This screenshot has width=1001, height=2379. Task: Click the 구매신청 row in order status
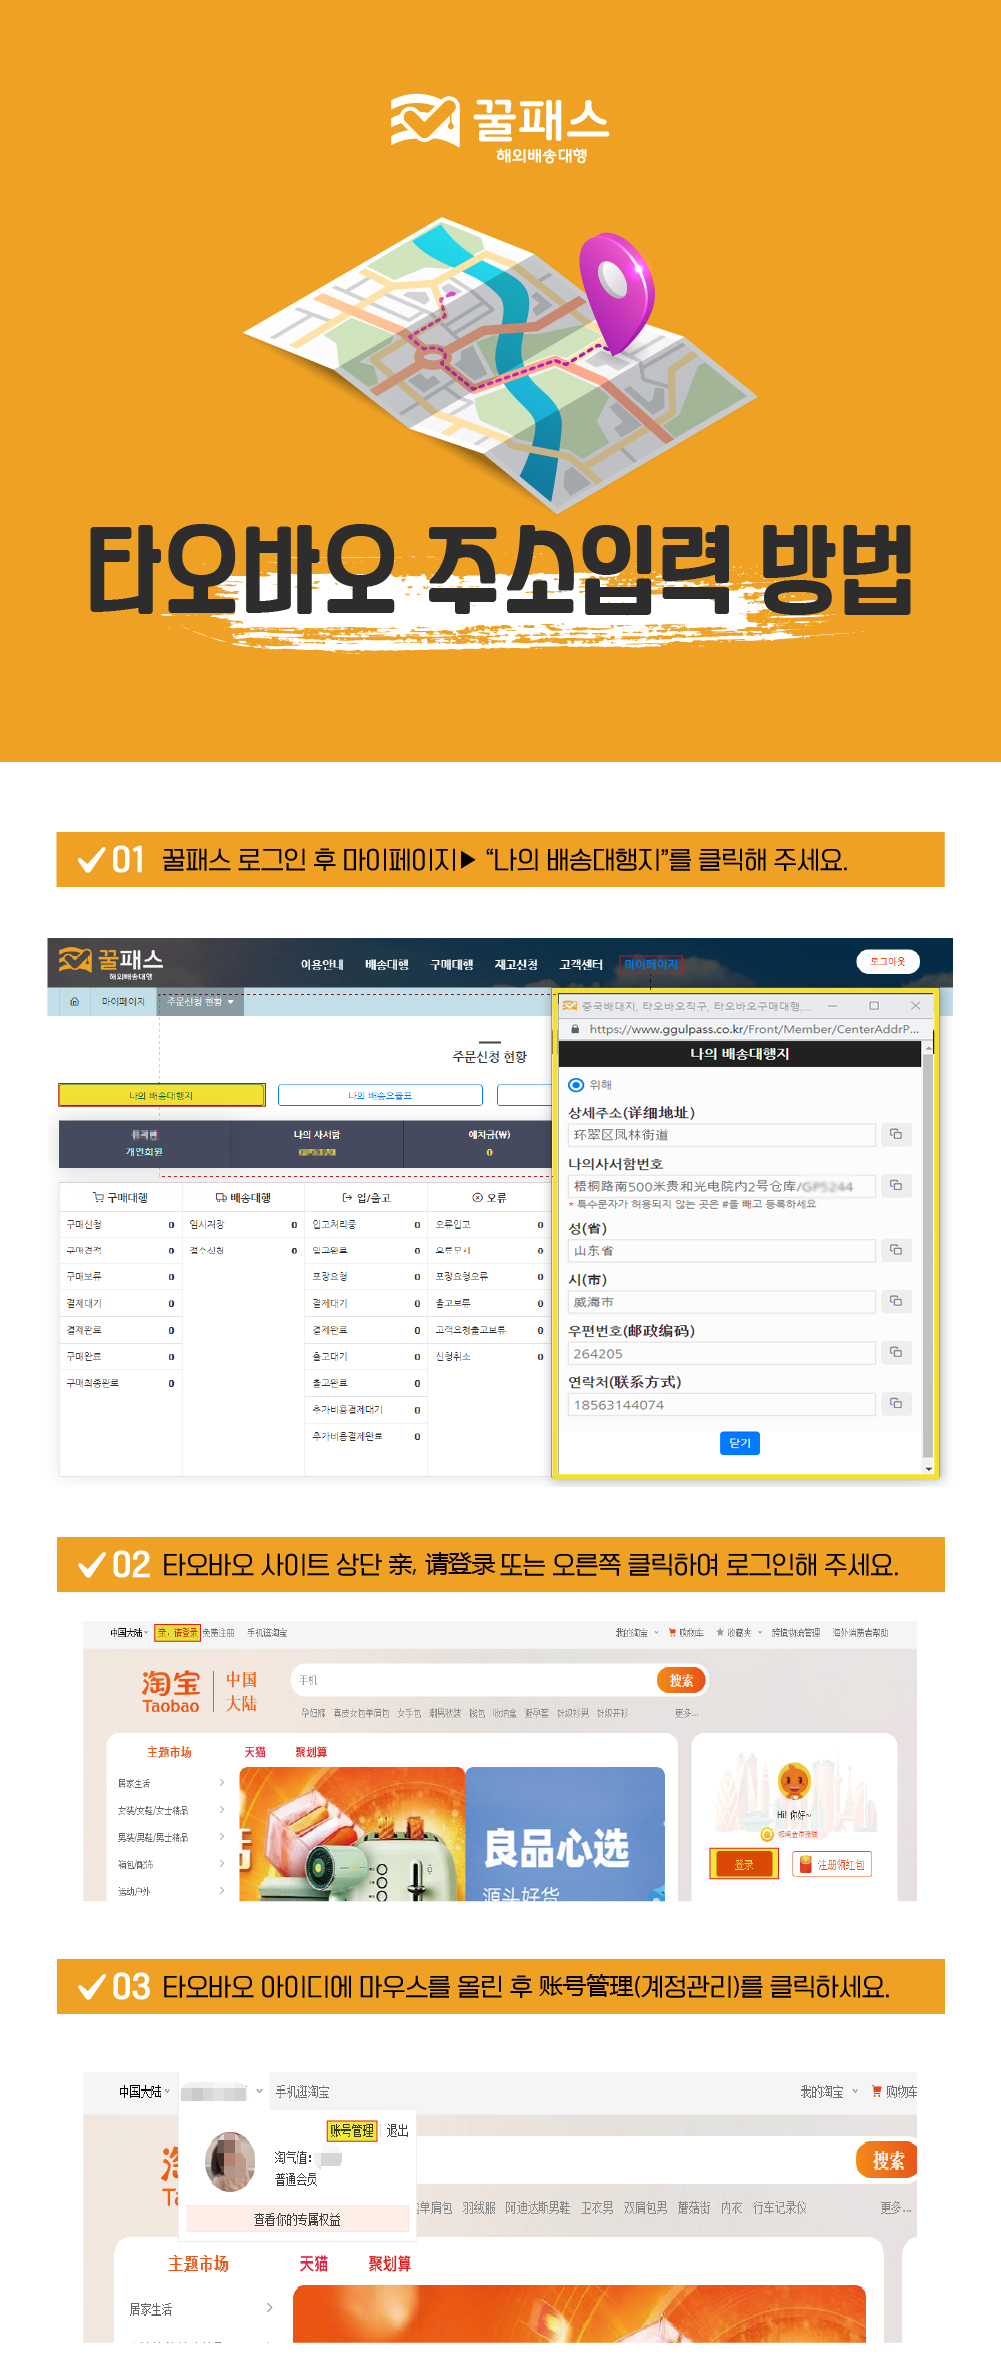tap(121, 1224)
